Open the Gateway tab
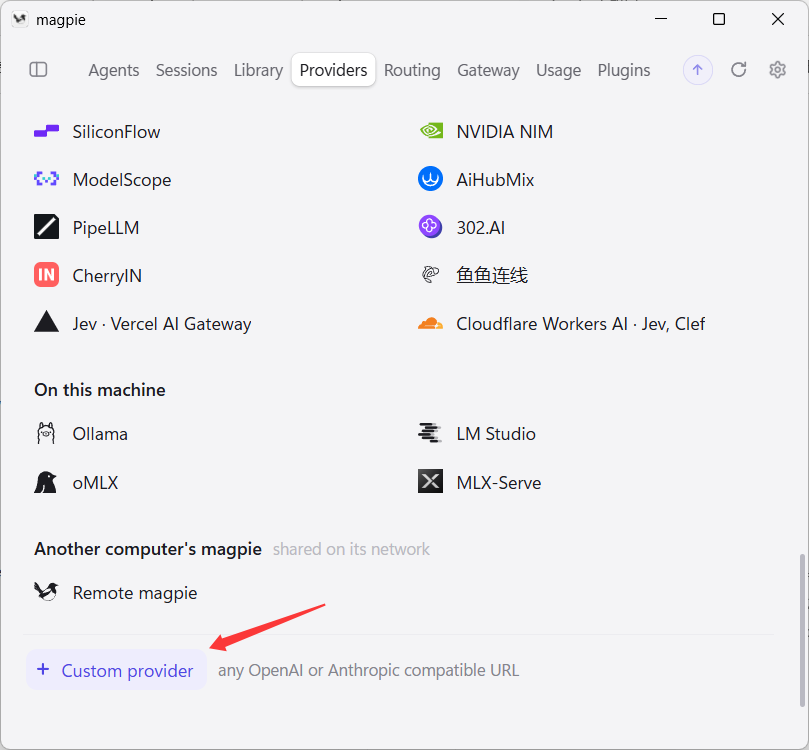The width and height of the screenshot is (809, 750). click(488, 70)
